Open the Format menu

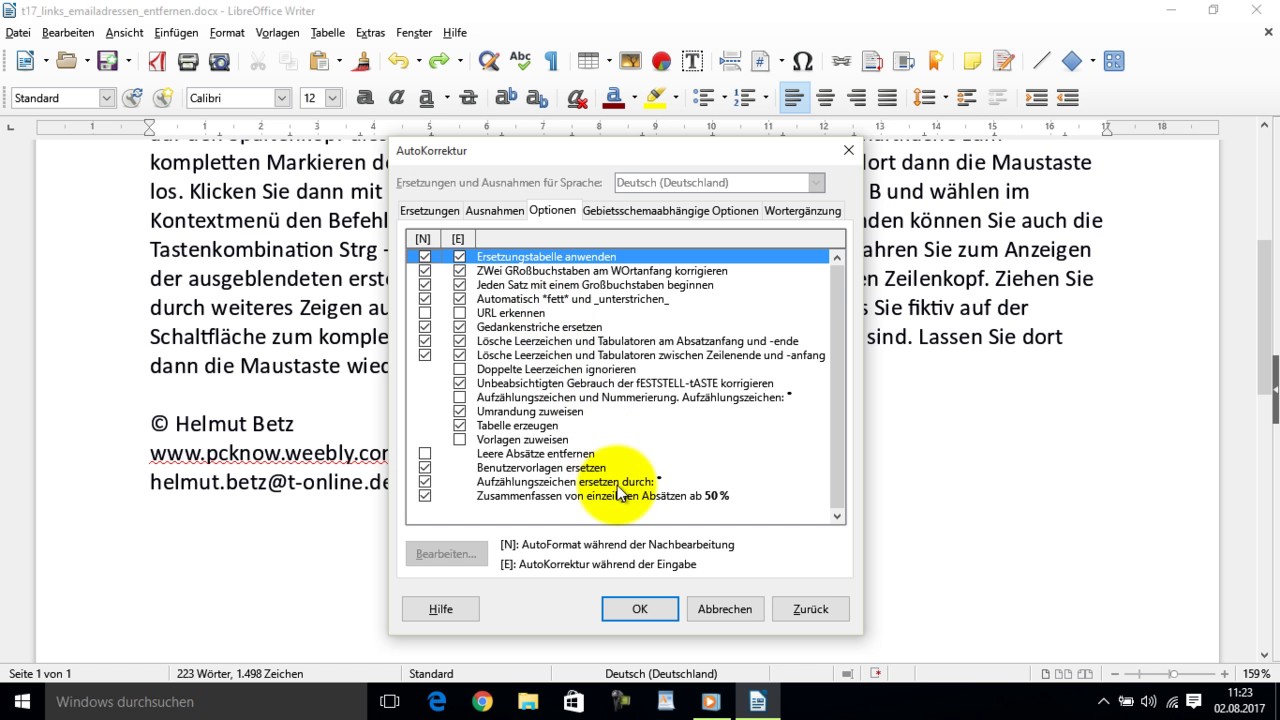pos(227,33)
